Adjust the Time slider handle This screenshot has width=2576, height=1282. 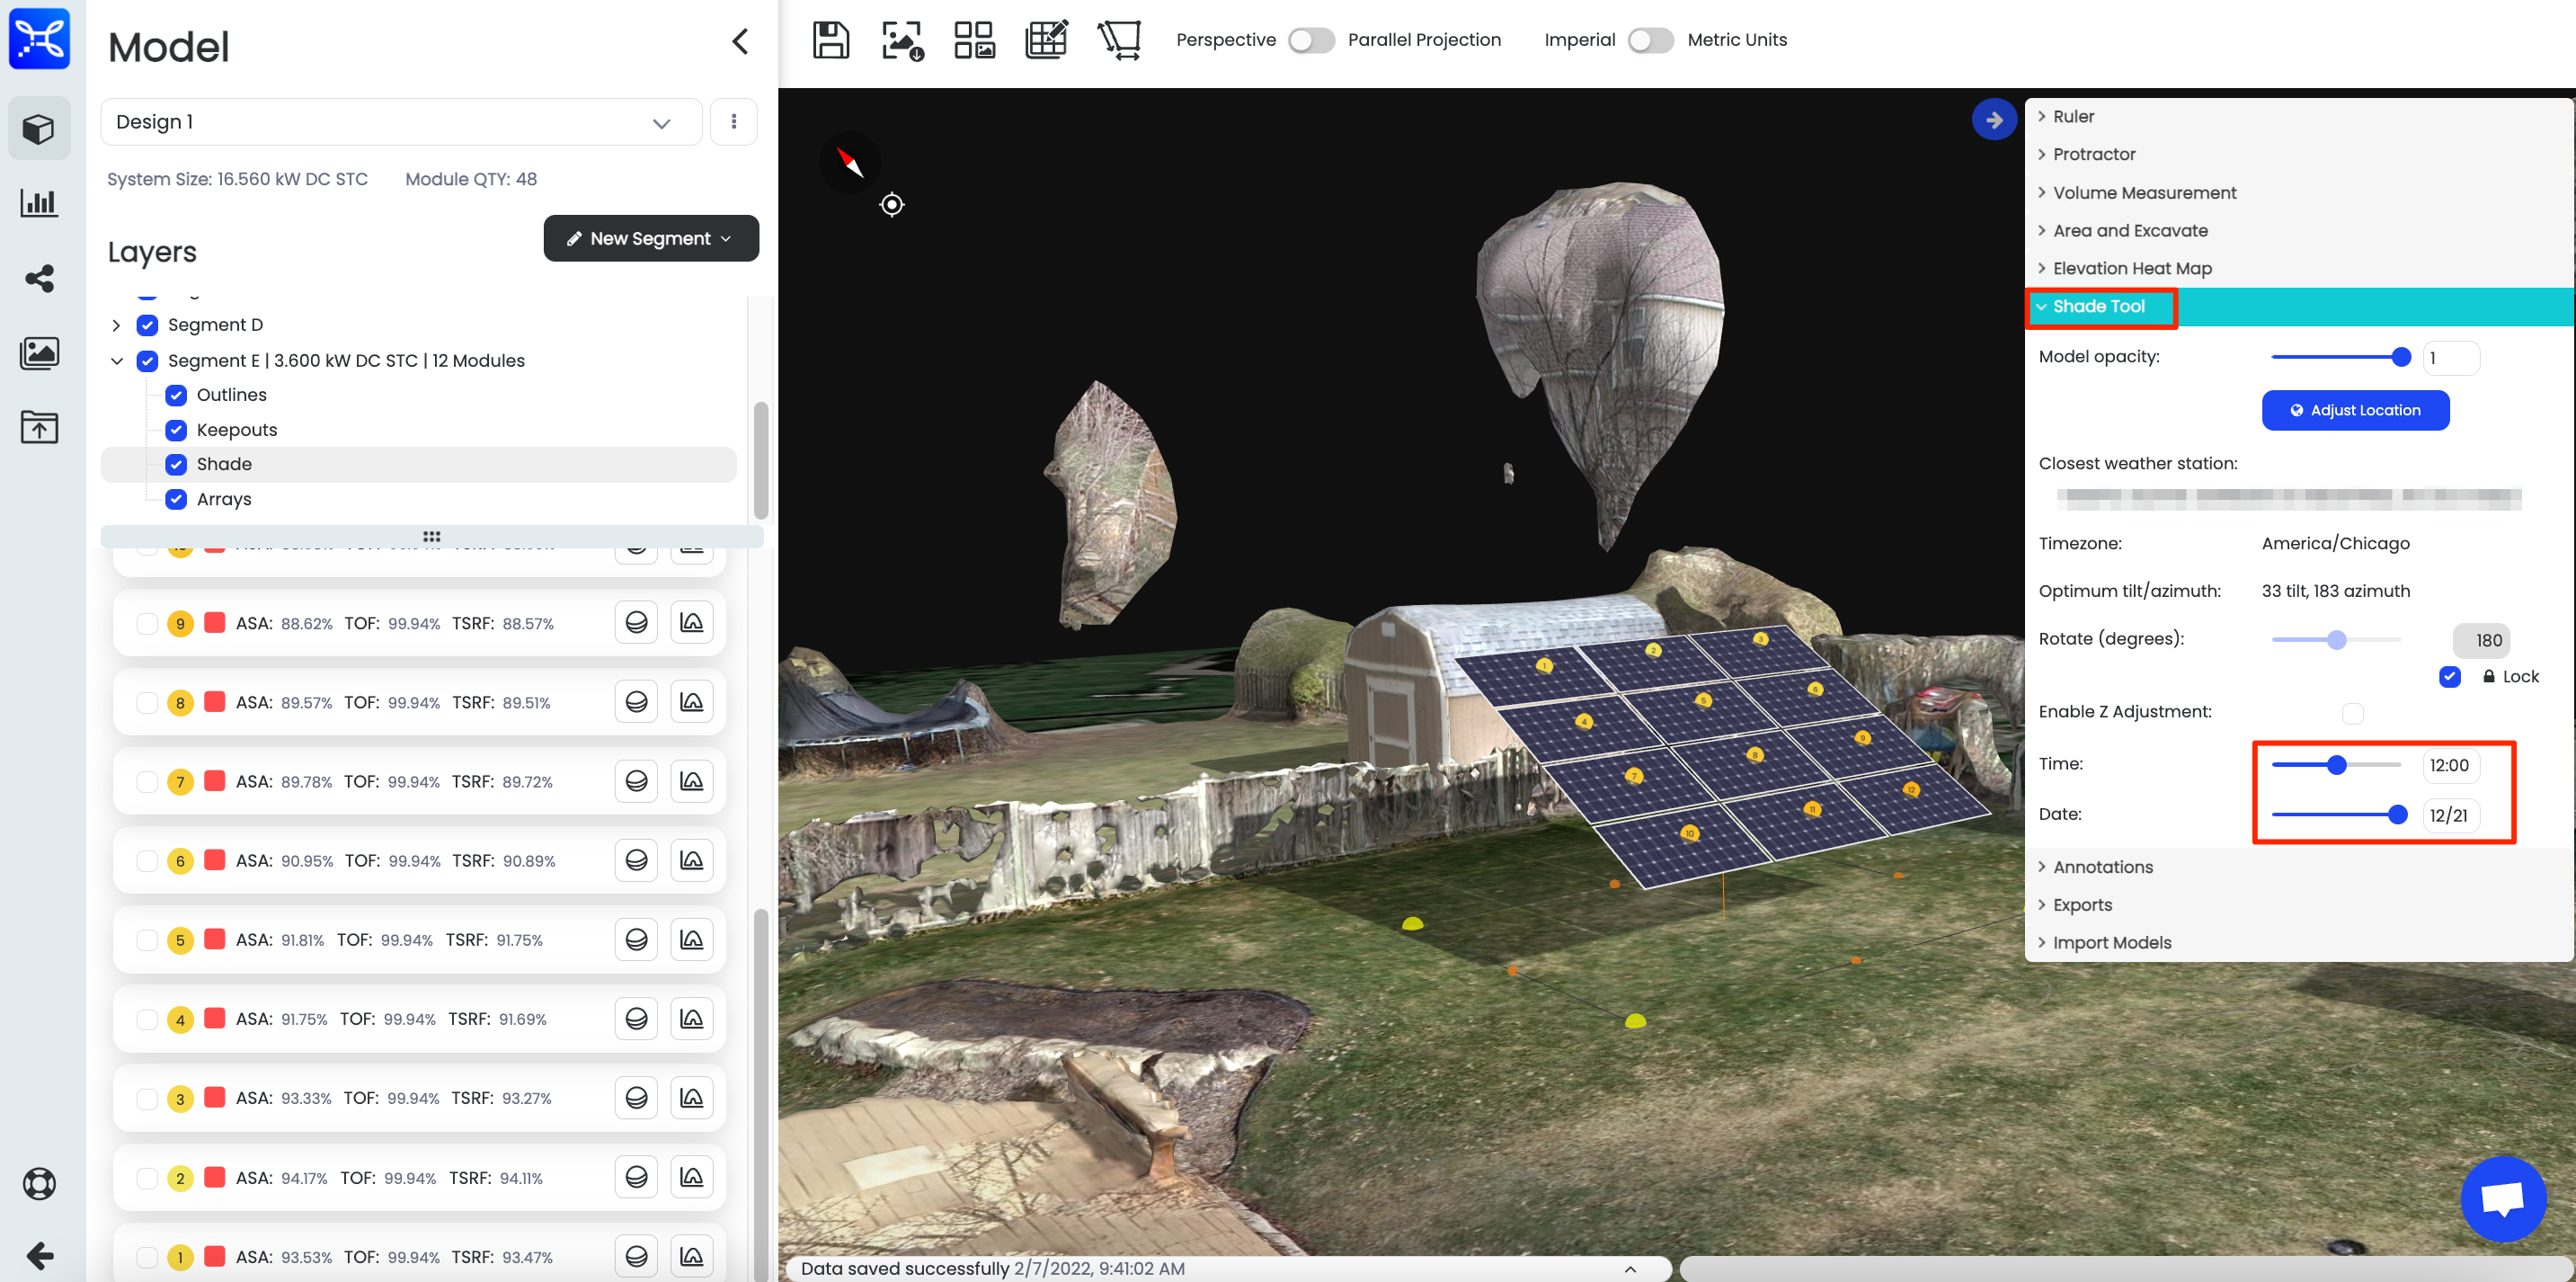2337,765
